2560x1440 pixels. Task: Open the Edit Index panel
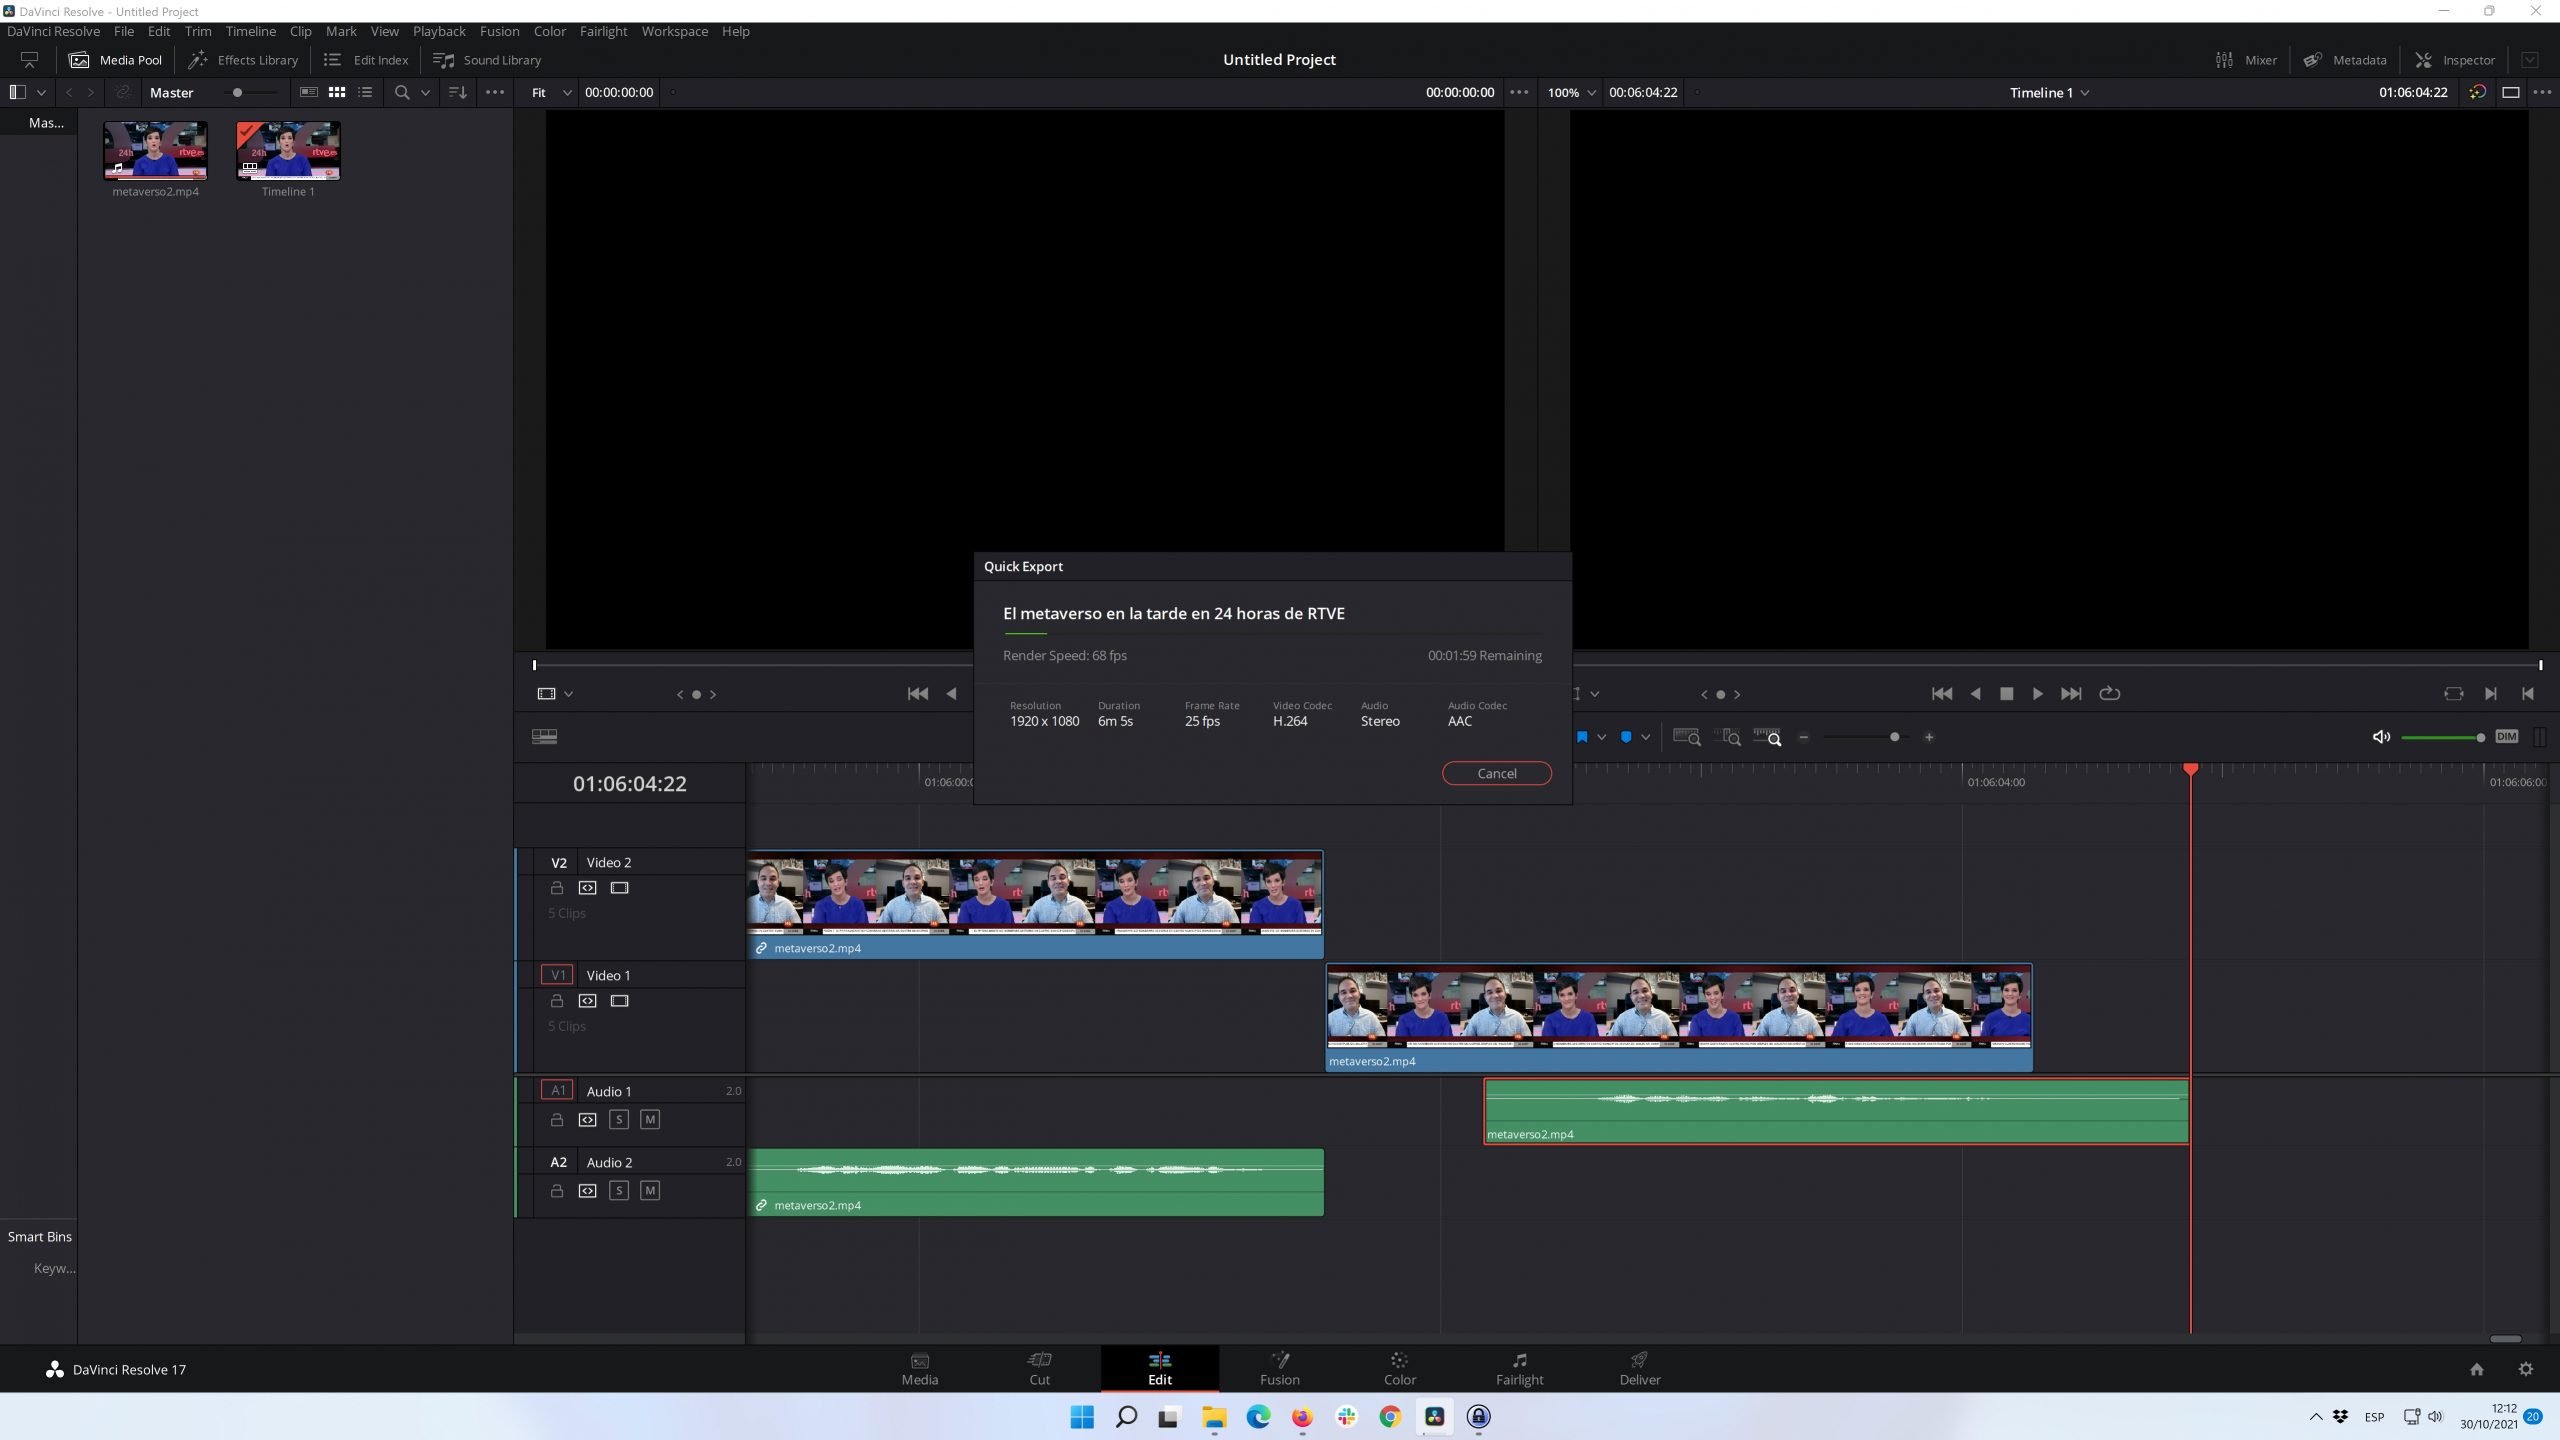coord(366,60)
